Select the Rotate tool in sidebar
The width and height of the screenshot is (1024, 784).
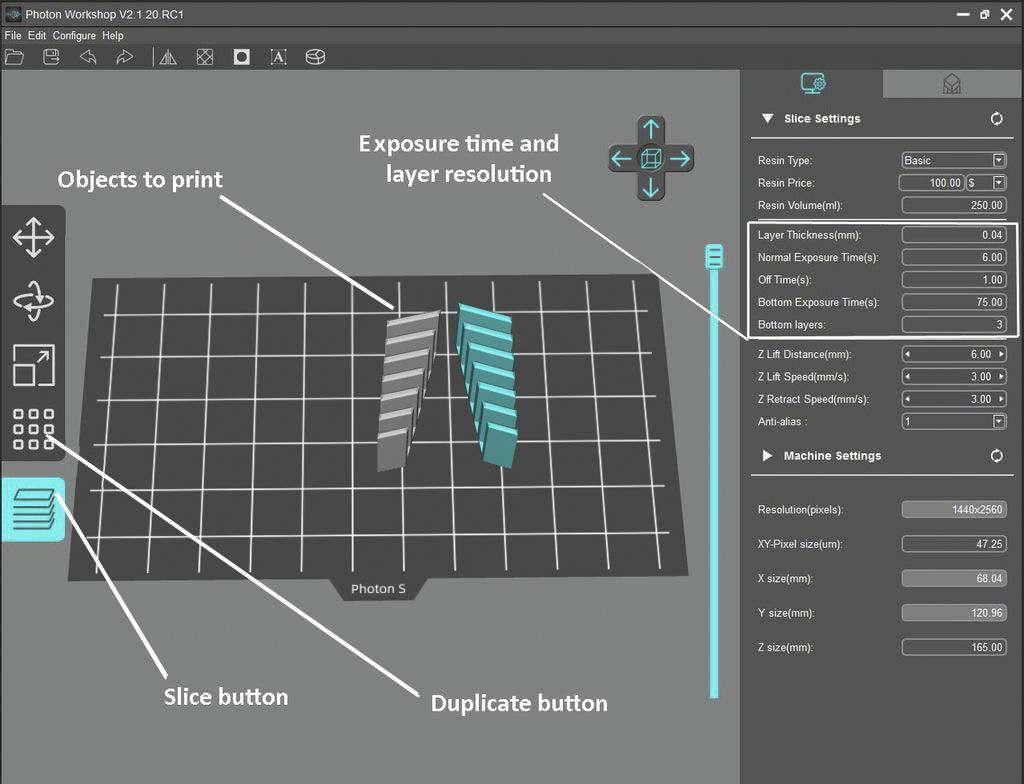33,301
